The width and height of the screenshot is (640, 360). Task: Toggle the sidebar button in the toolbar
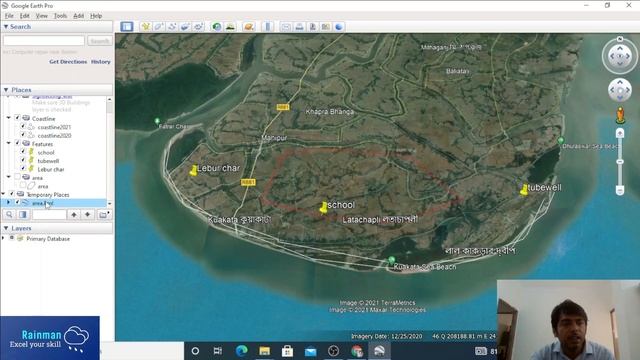[x=127, y=27]
